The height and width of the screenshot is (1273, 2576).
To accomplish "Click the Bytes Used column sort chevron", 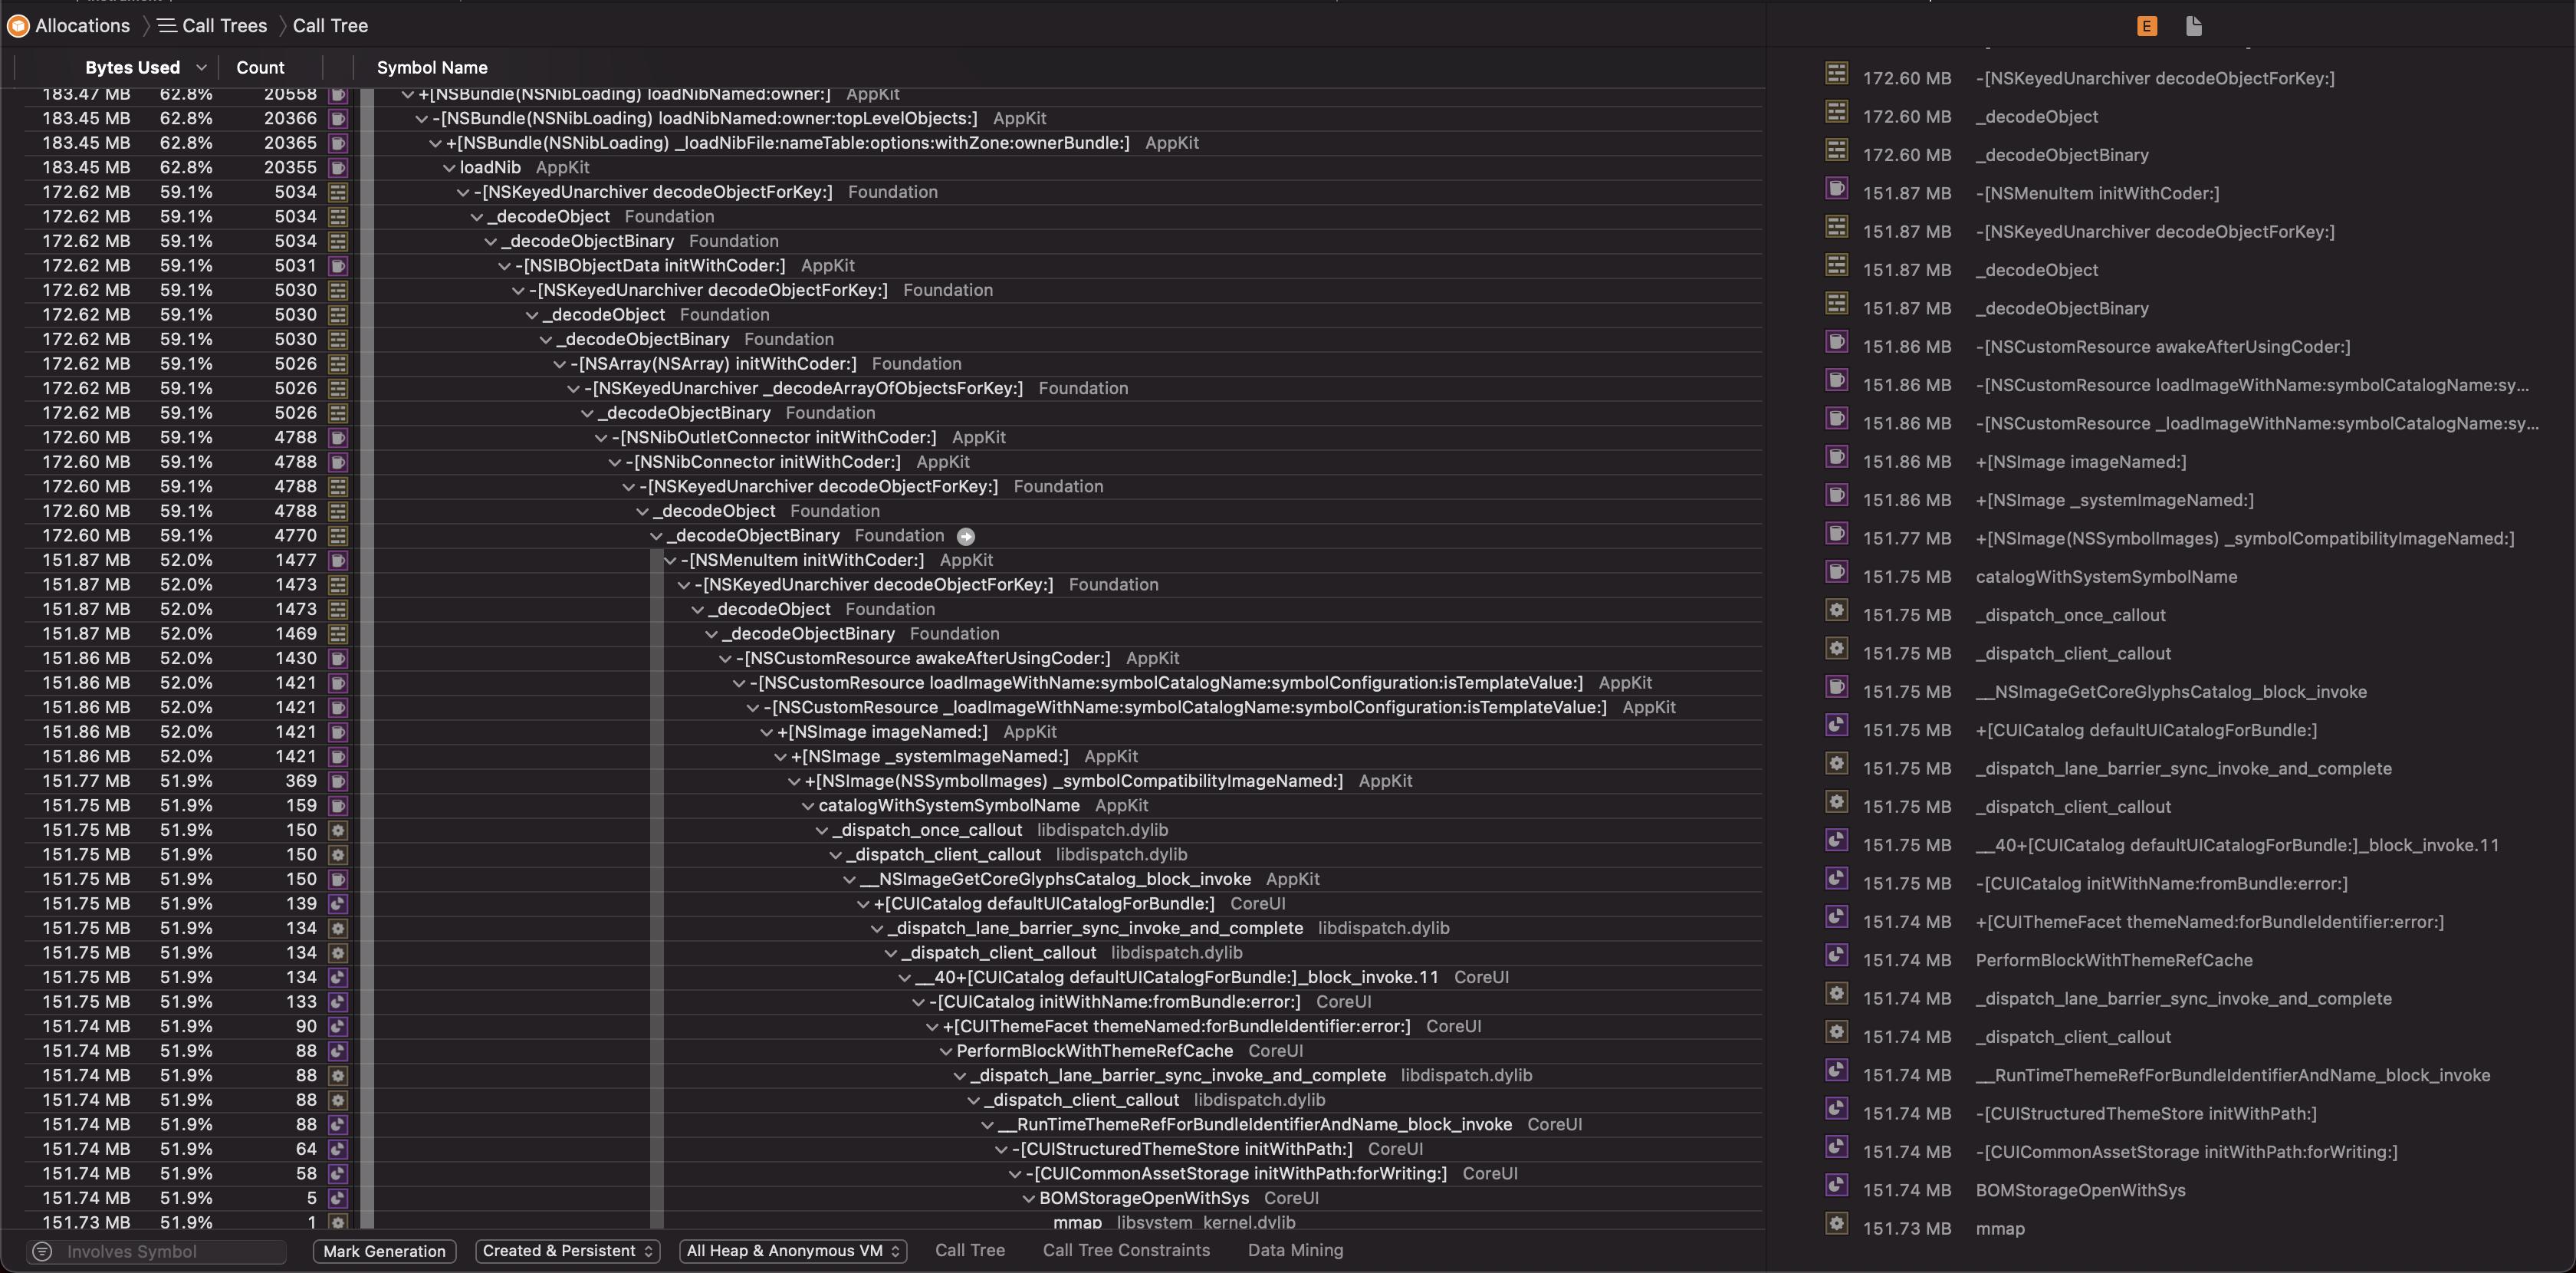I will coord(201,68).
